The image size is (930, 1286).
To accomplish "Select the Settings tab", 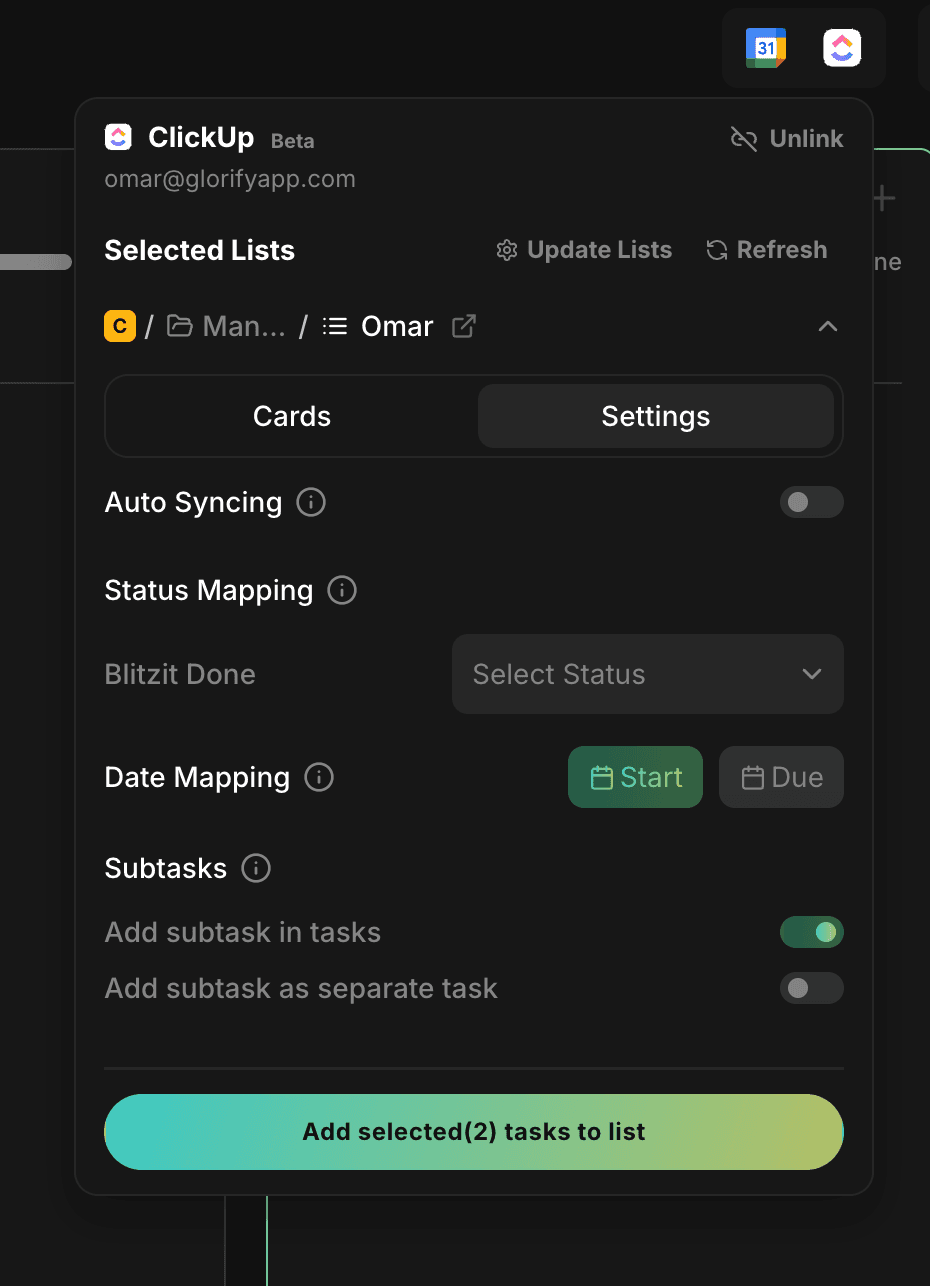I will 656,416.
